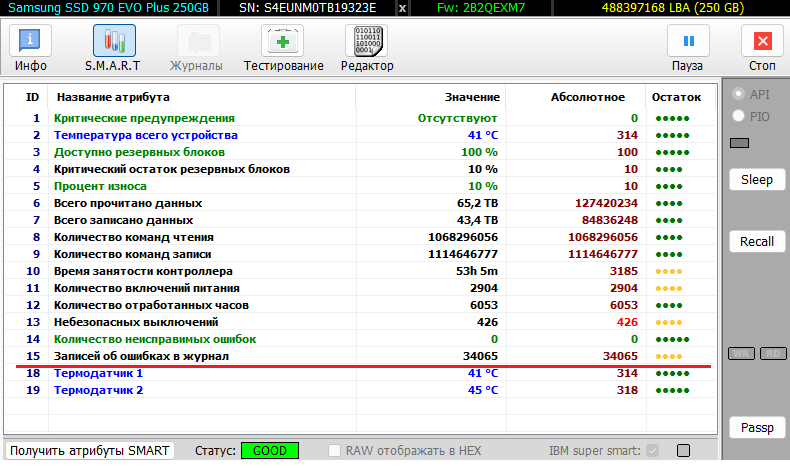Open the Журналы logs section

pyautogui.click(x=196, y=48)
